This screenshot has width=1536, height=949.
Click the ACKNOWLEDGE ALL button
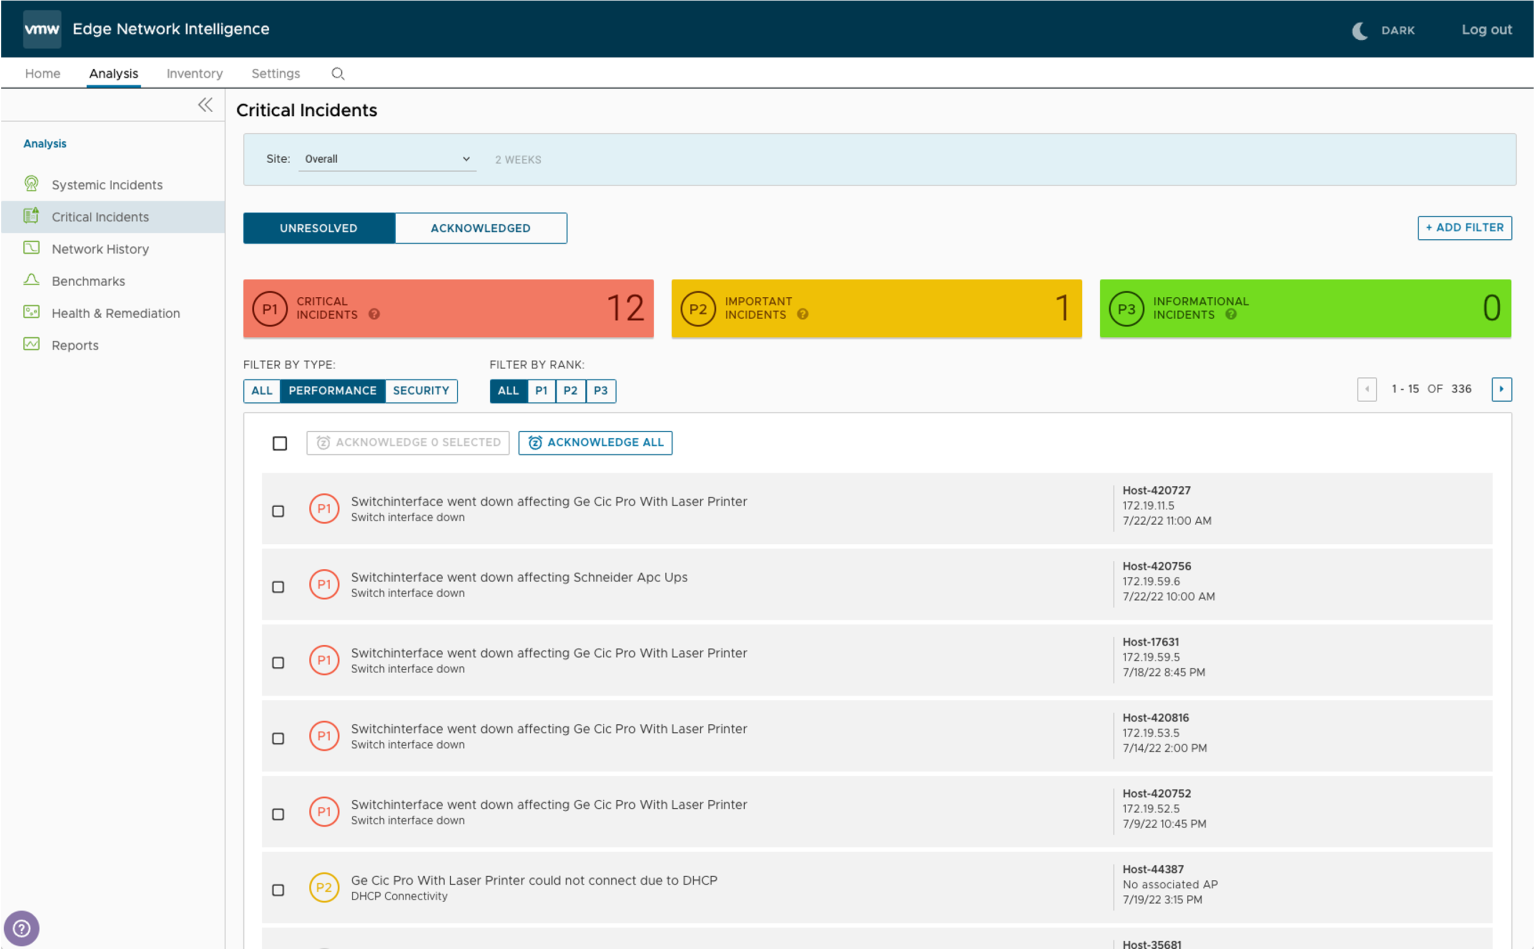(x=595, y=443)
